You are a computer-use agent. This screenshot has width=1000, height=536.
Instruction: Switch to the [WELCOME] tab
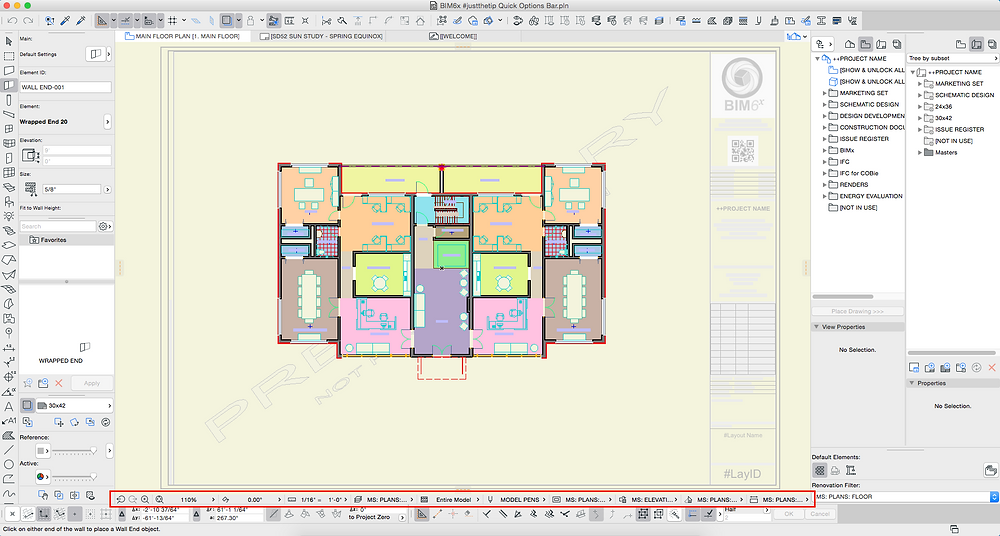click(453, 36)
